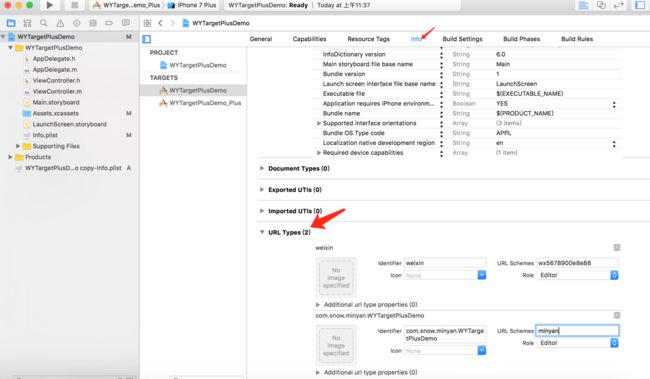
Task: Run the project with the play button
Action: (49, 5)
